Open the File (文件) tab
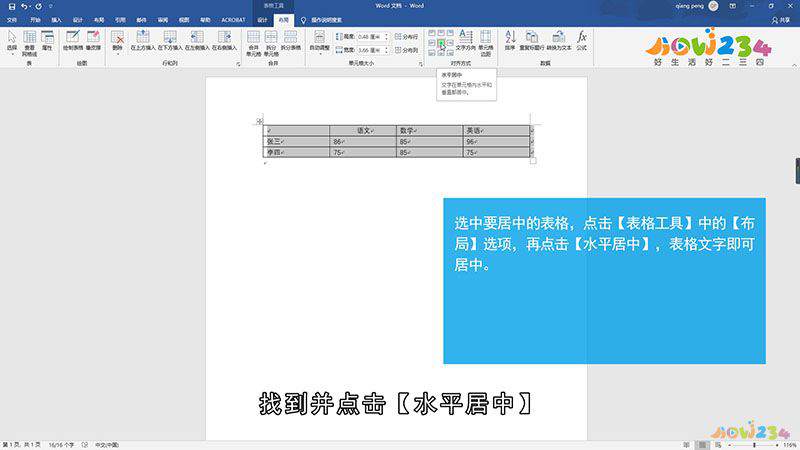The width and height of the screenshot is (800, 450). coord(12,20)
